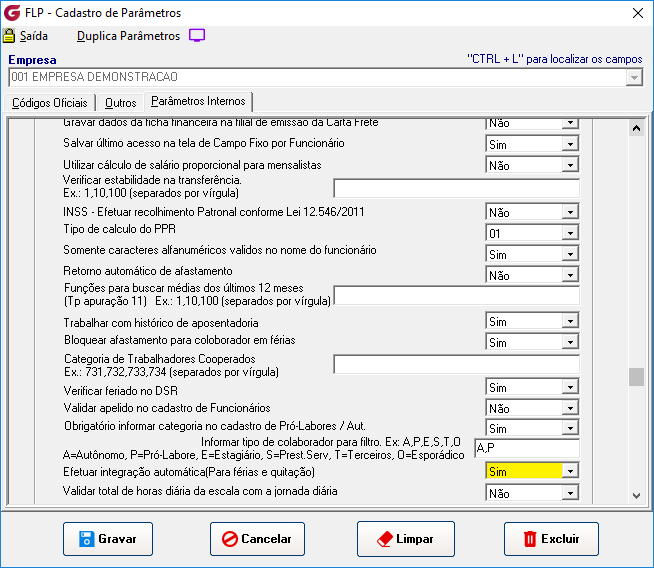The width and height of the screenshot is (654, 568).
Task: Open Validar apelido no cadastro de Funcionários dropdown
Action: click(x=570, y=408)
